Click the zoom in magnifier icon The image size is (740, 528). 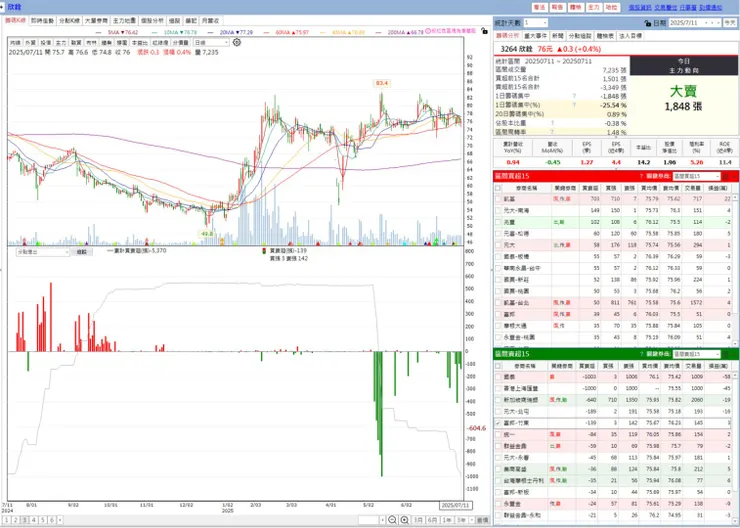coord(404,520)
